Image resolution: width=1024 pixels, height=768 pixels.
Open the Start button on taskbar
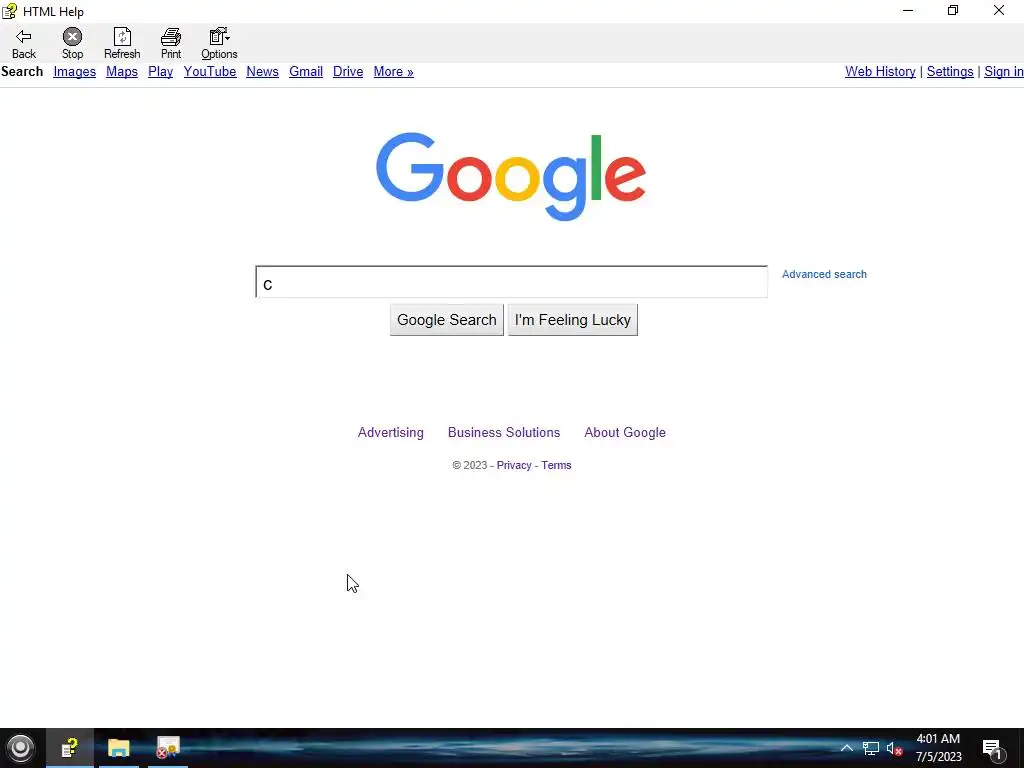click(x=20, y=748)
